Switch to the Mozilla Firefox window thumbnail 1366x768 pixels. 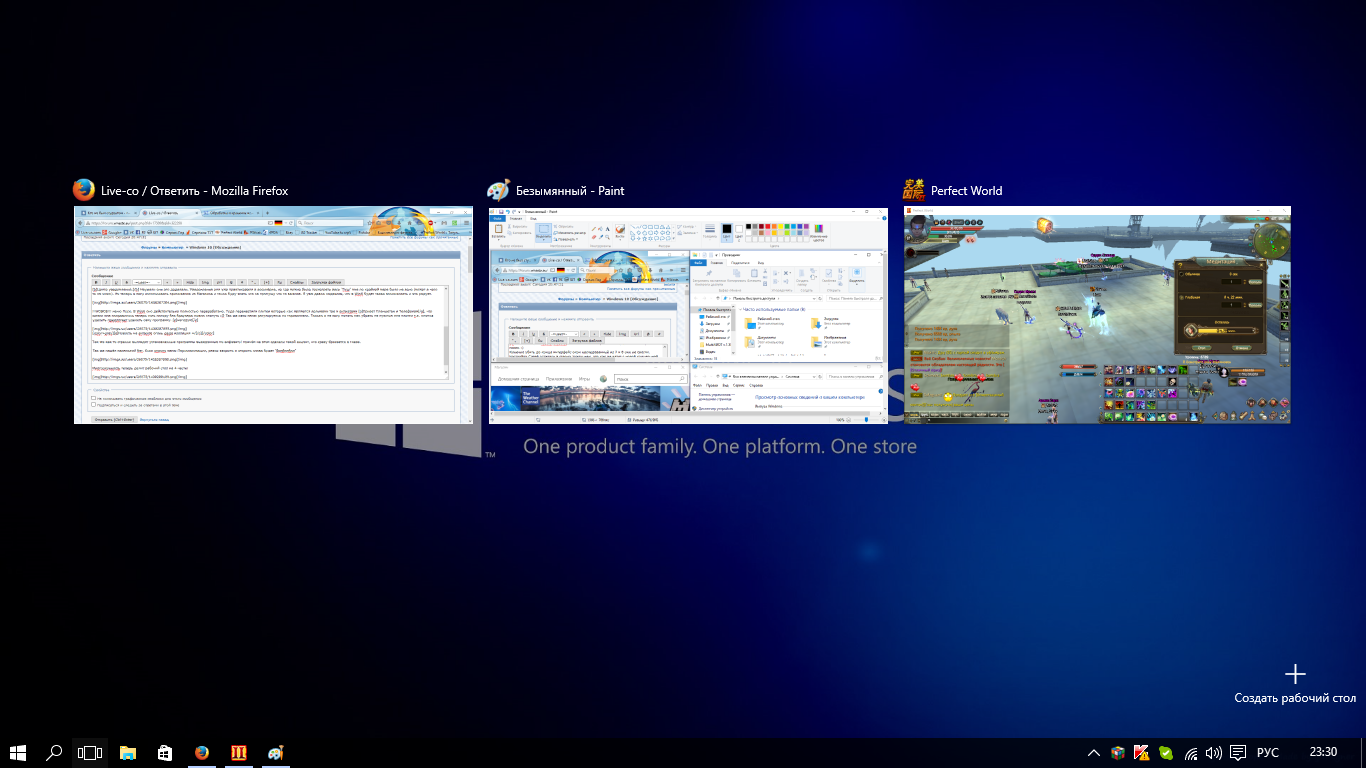[273, 315]
